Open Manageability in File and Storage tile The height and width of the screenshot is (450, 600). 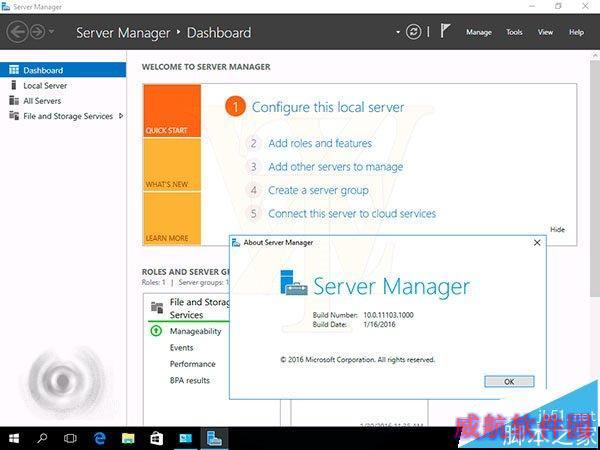(195, 331)
